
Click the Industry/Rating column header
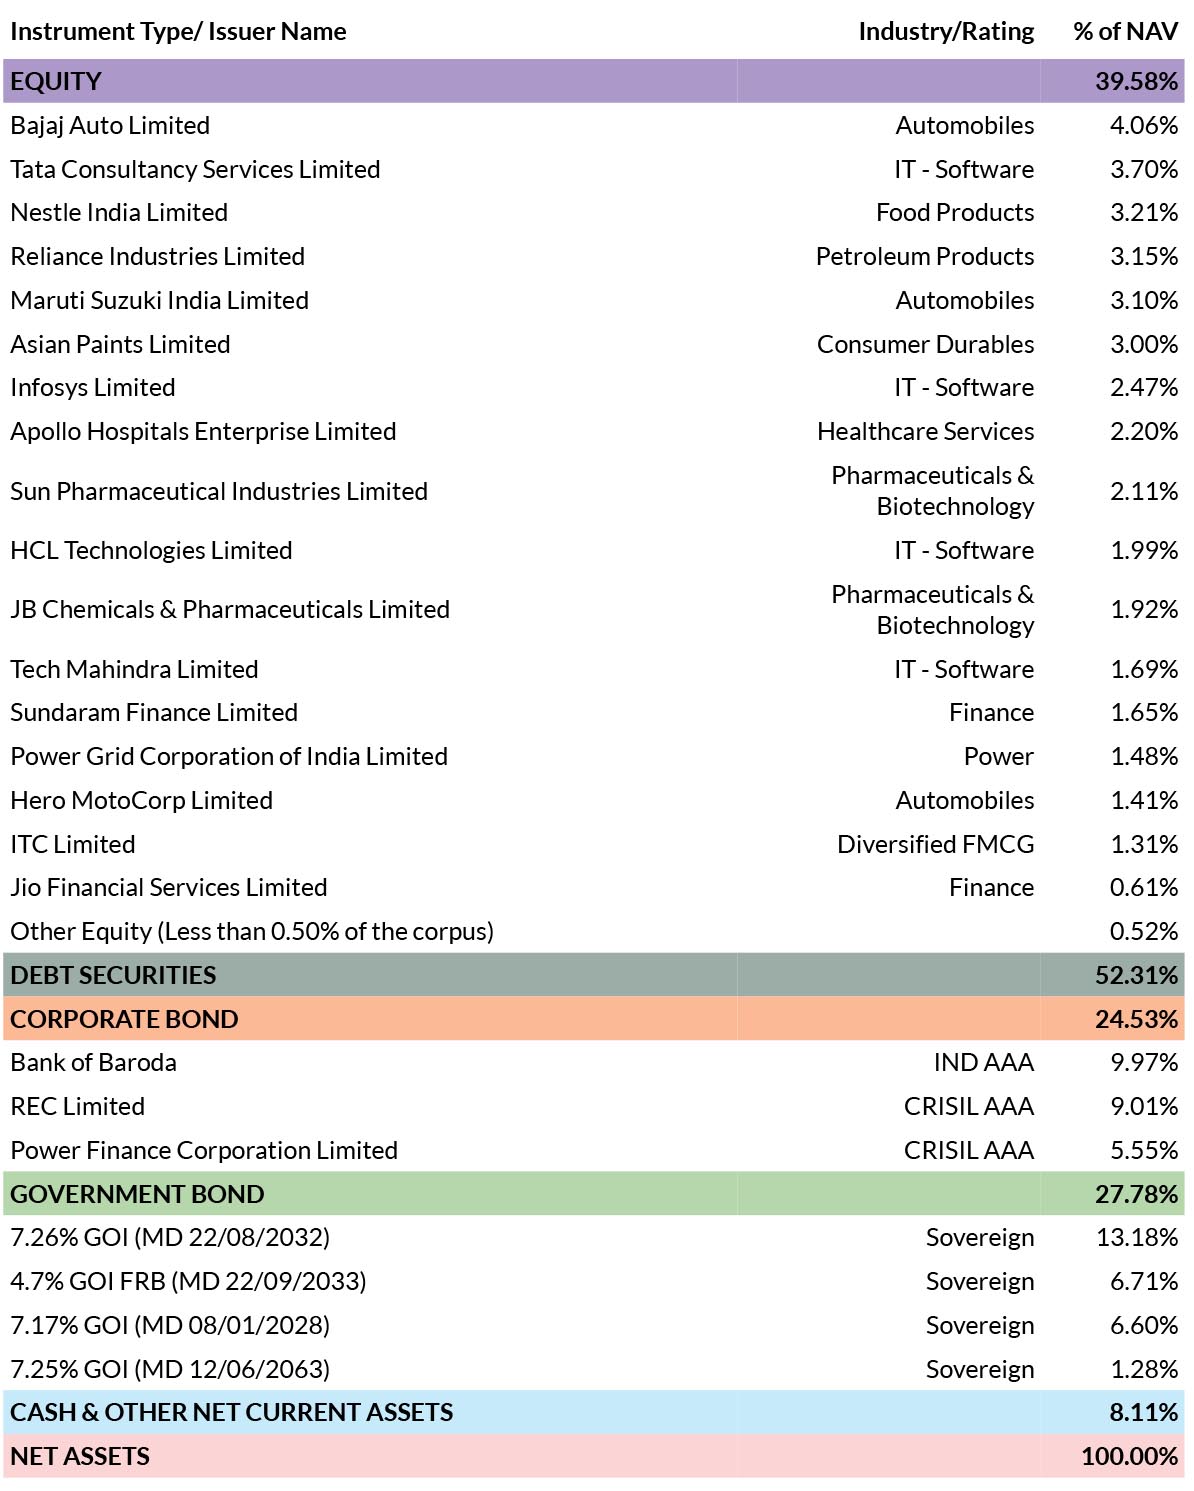point(946,31)
